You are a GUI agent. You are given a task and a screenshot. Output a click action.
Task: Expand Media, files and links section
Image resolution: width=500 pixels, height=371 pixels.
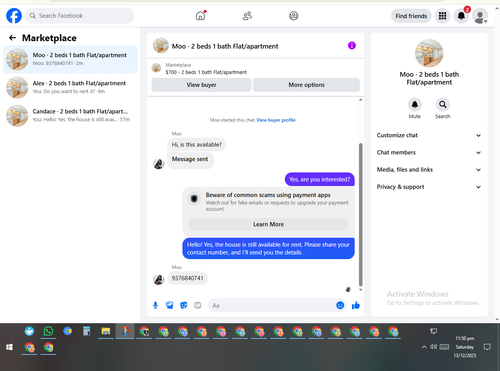pyautogui.click(x=429, y=170)
